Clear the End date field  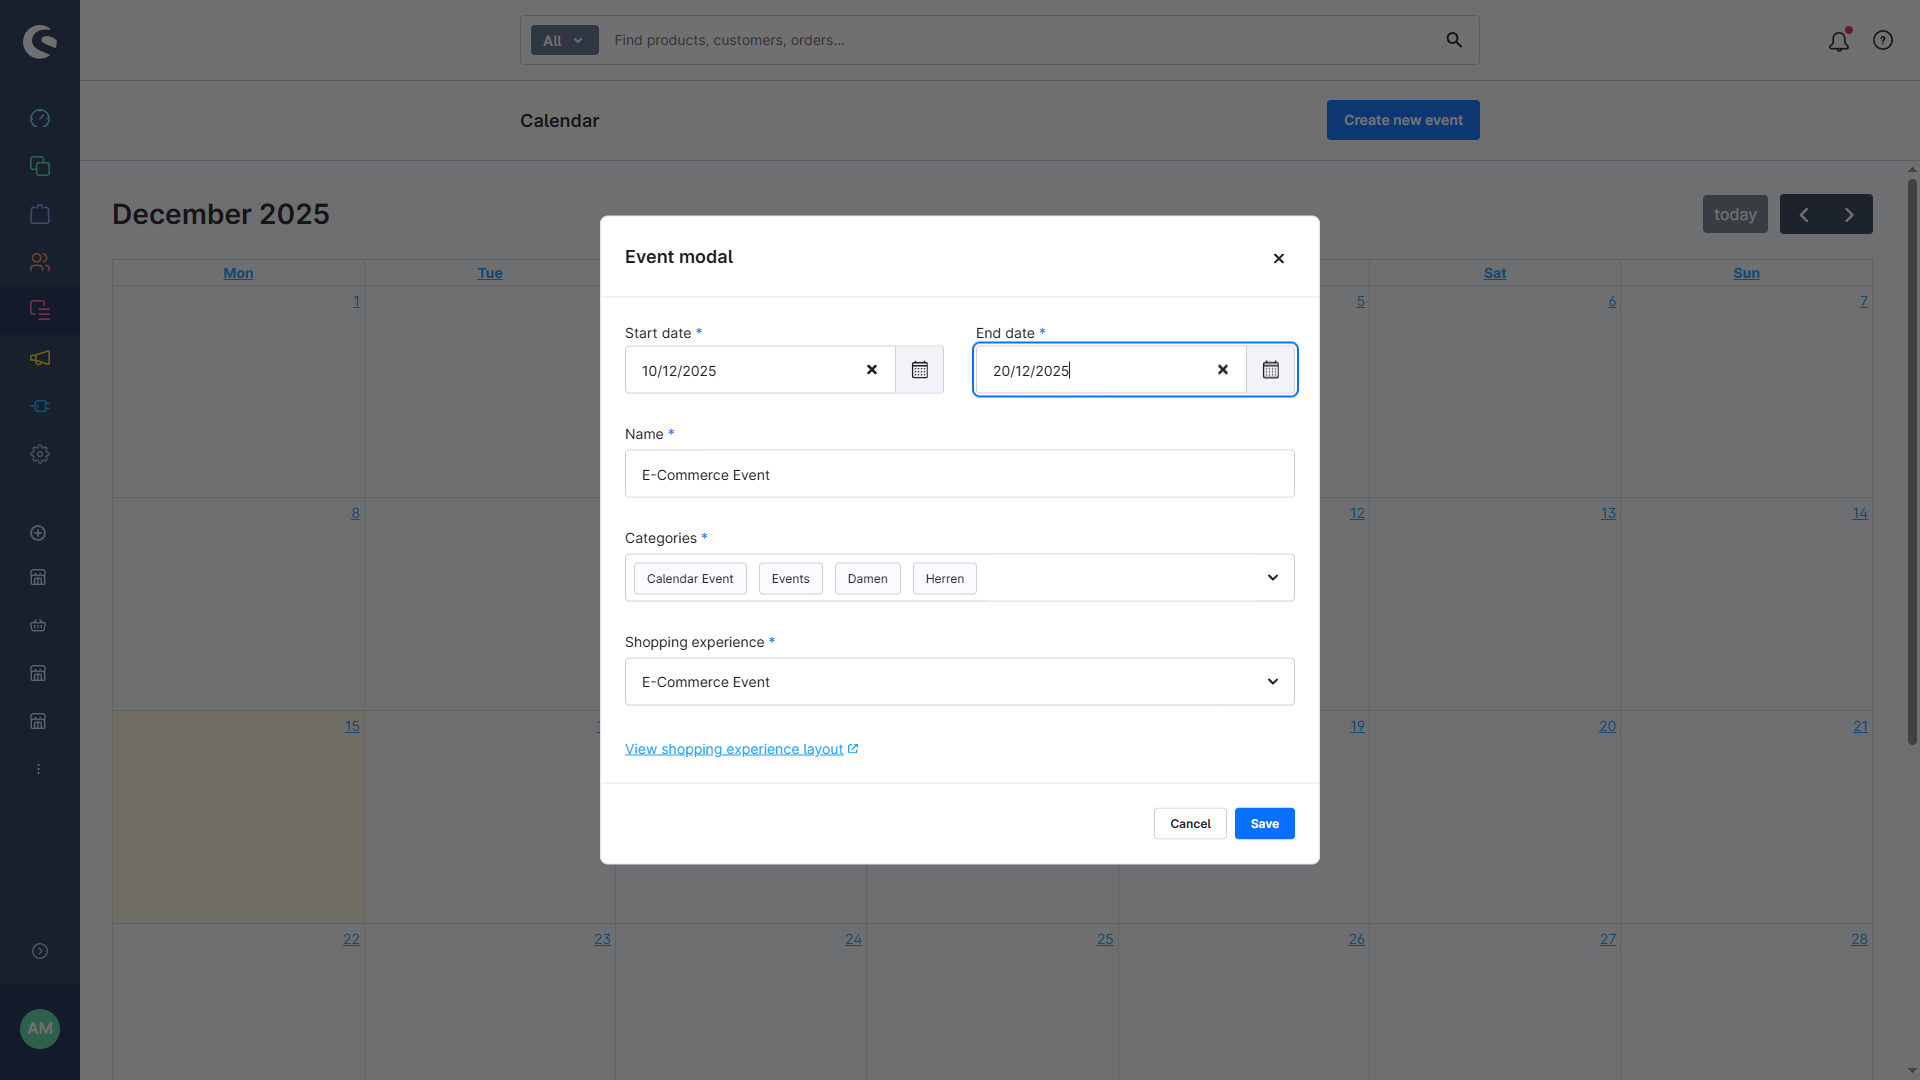(1222, 370)
